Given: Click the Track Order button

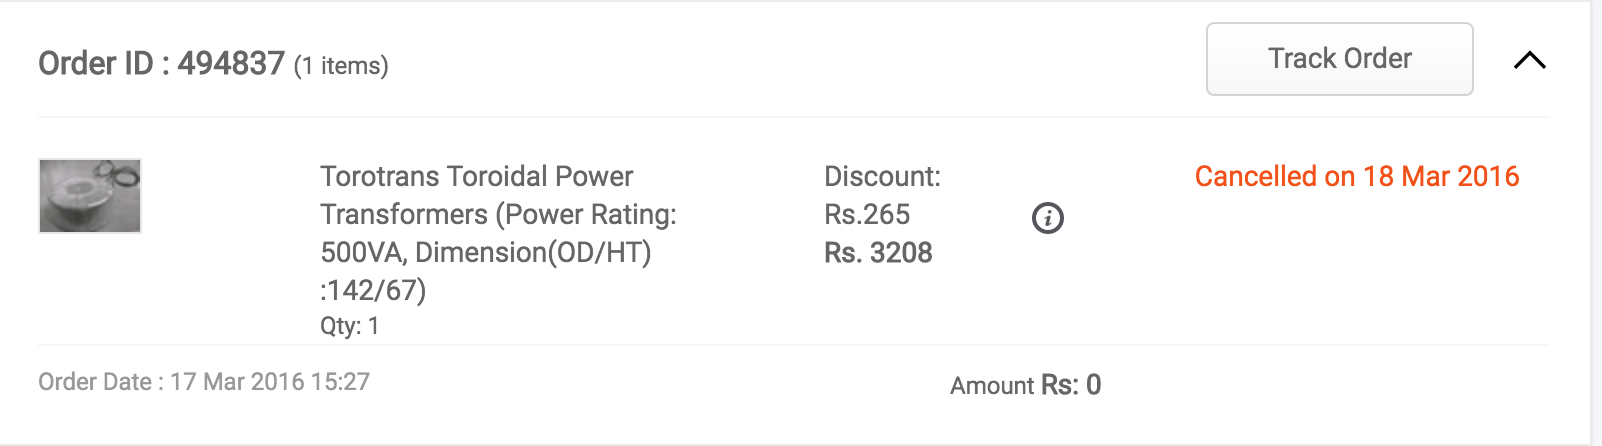Looking at the screenshot, I should pyautogui.click(x=1339, y=59).
